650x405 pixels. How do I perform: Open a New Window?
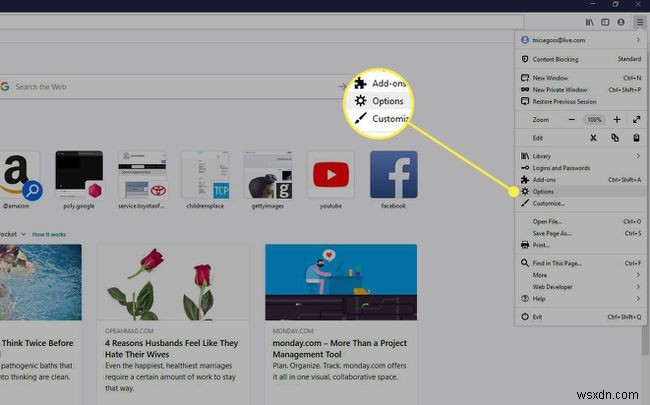580,78
